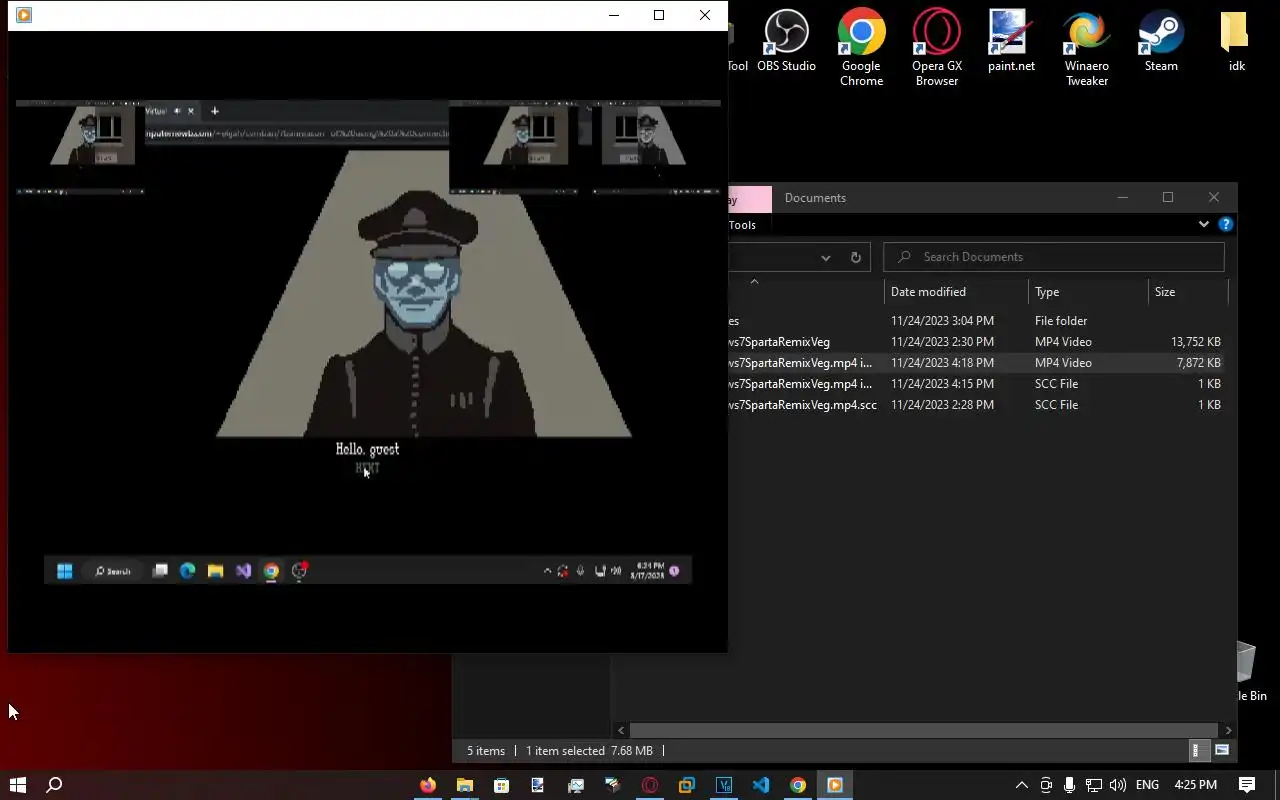The image size is (1280, 800).
Task: Open paint.net desktop shortcut
Action: 1011,42
